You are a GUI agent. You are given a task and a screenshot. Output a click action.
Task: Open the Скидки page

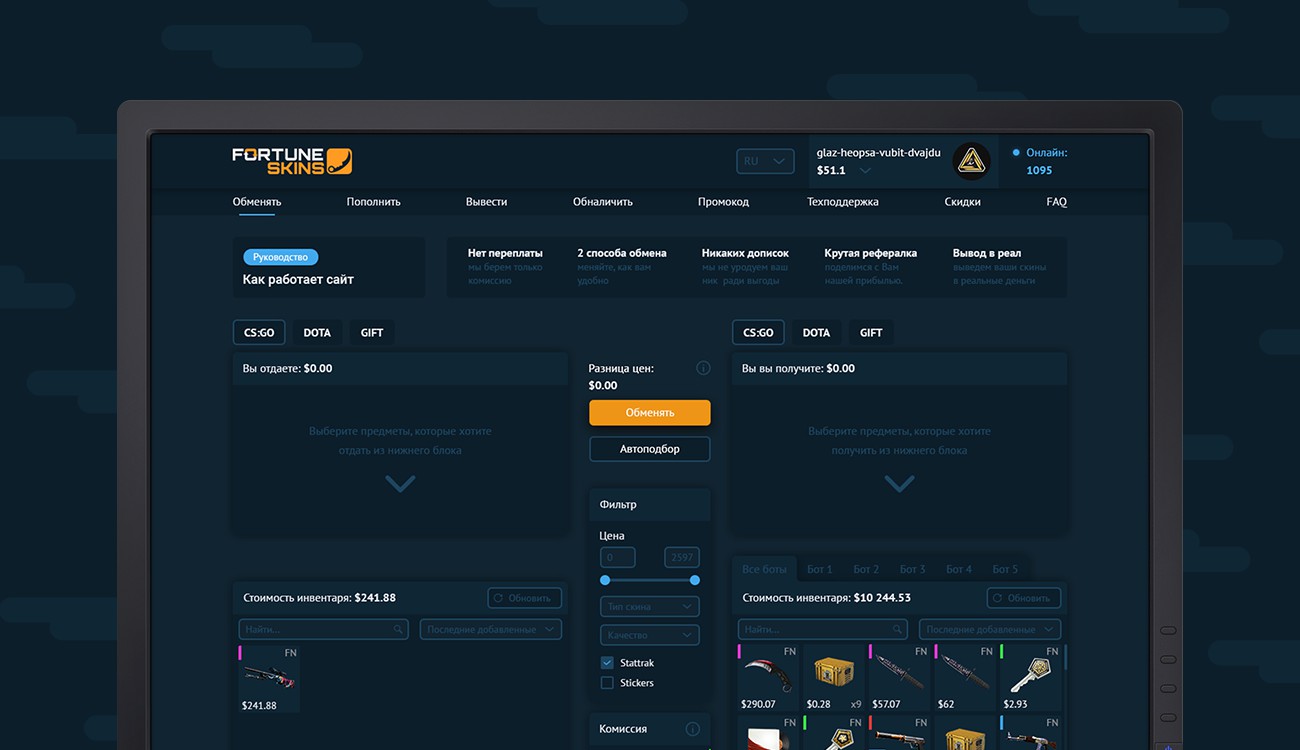tap(962, 202)
